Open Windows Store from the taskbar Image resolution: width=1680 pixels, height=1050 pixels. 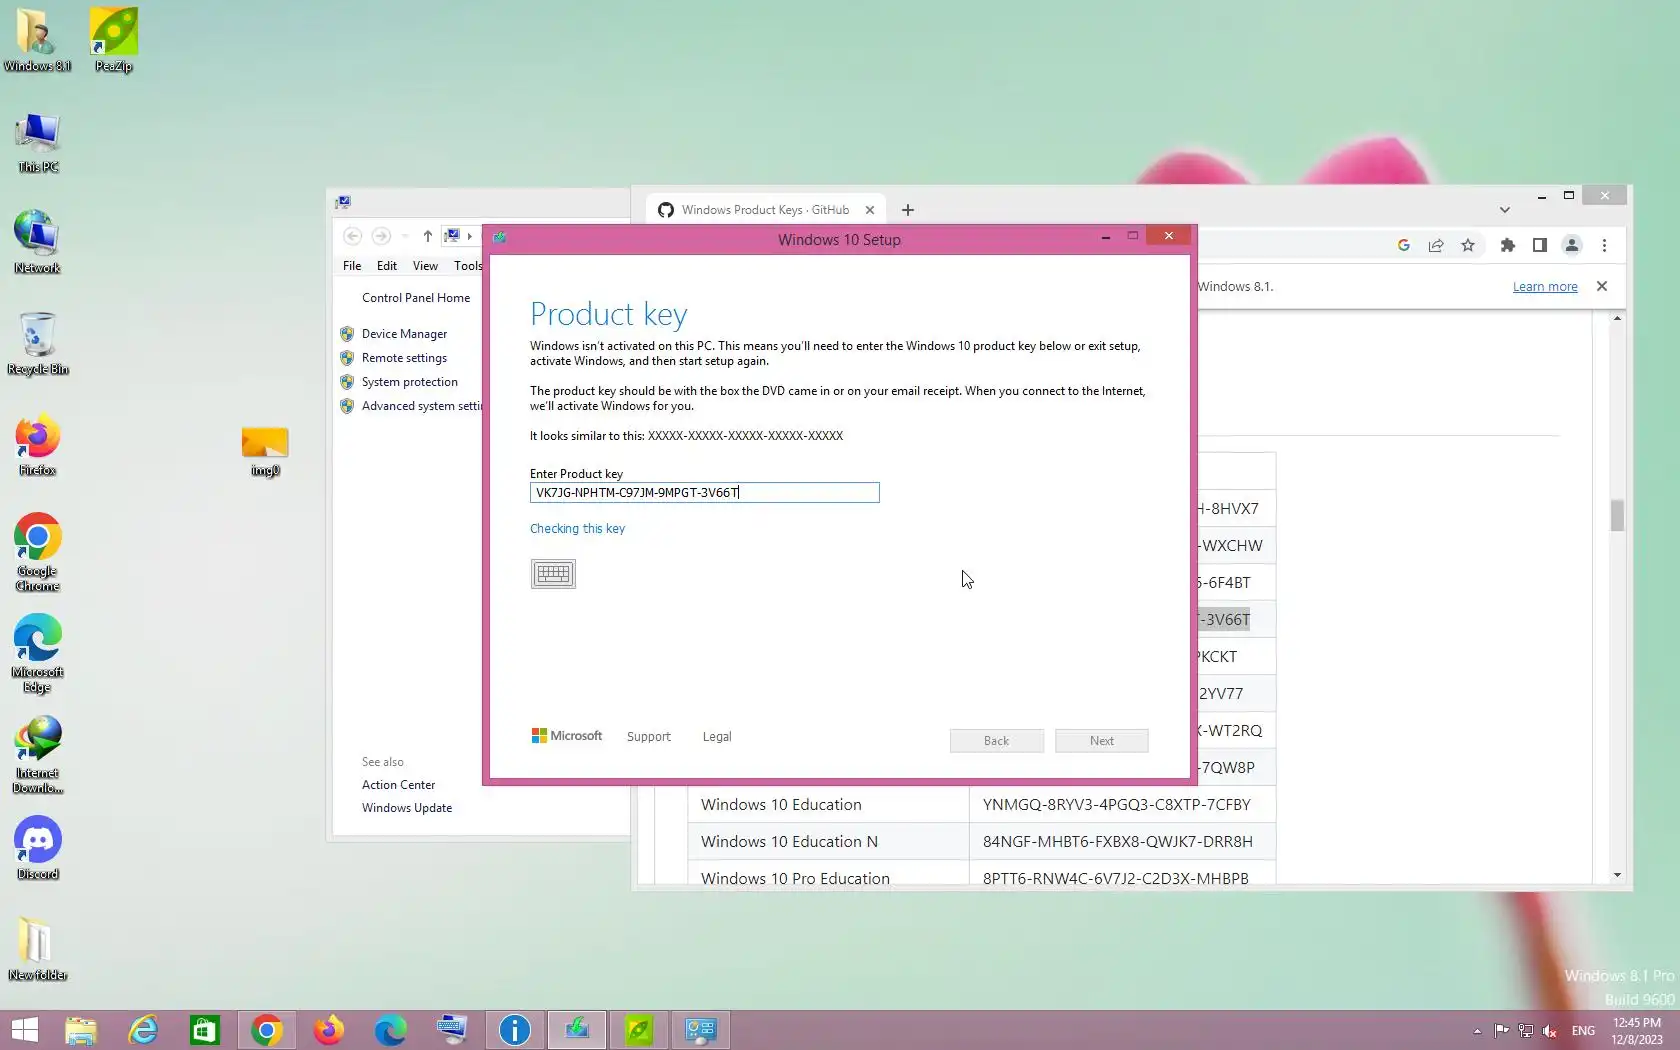point(205,1030)
